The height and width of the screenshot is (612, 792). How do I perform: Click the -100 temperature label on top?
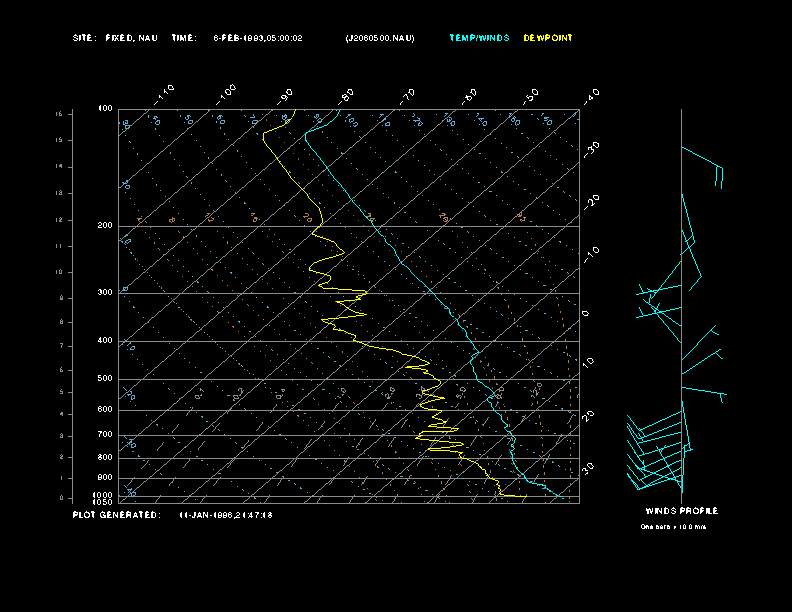[226, 95]
